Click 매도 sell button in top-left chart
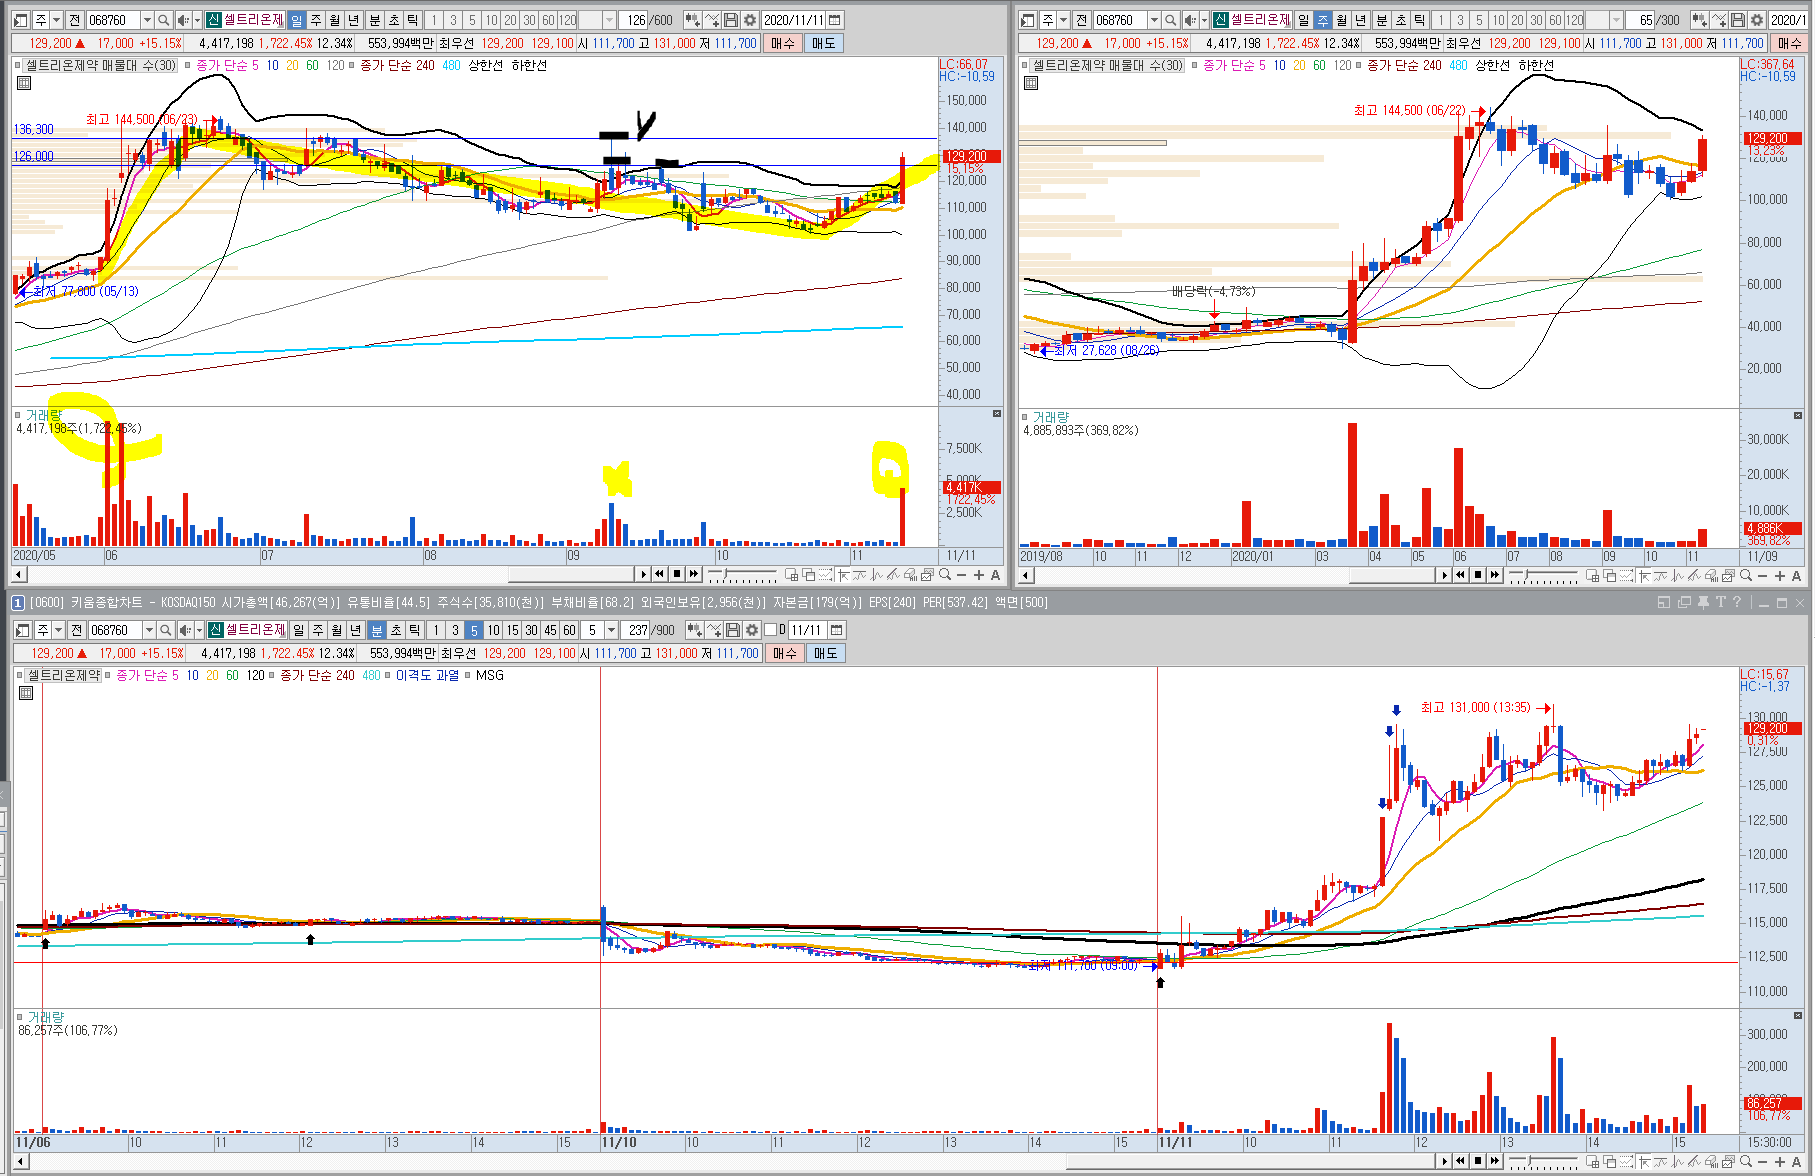1815x1176 pixels. tap(823, 43)
